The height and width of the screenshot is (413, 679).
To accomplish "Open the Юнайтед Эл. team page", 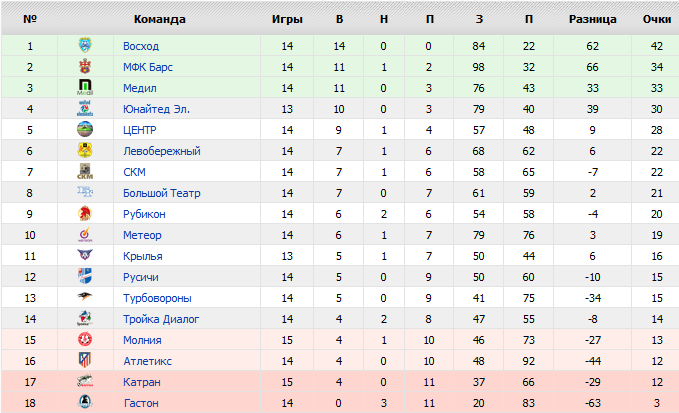I will (156, 109).
